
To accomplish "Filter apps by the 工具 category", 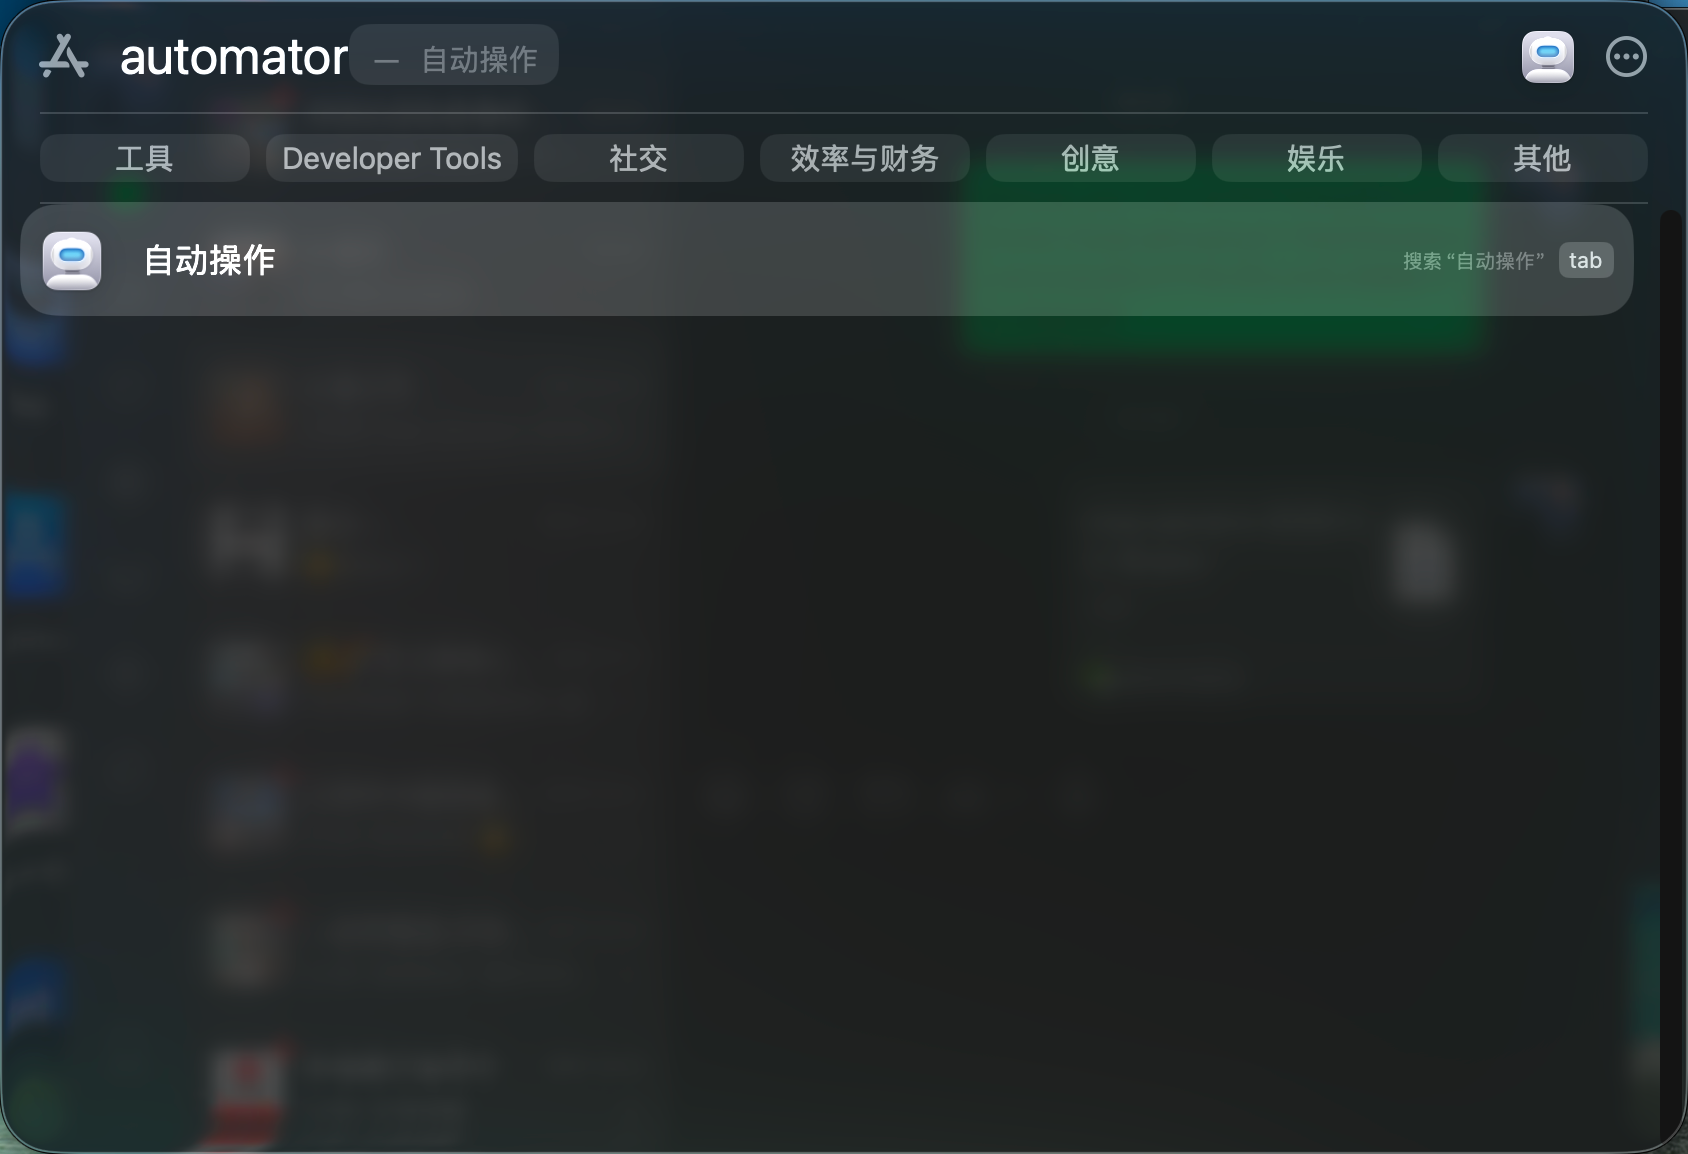I will point(145,158).
